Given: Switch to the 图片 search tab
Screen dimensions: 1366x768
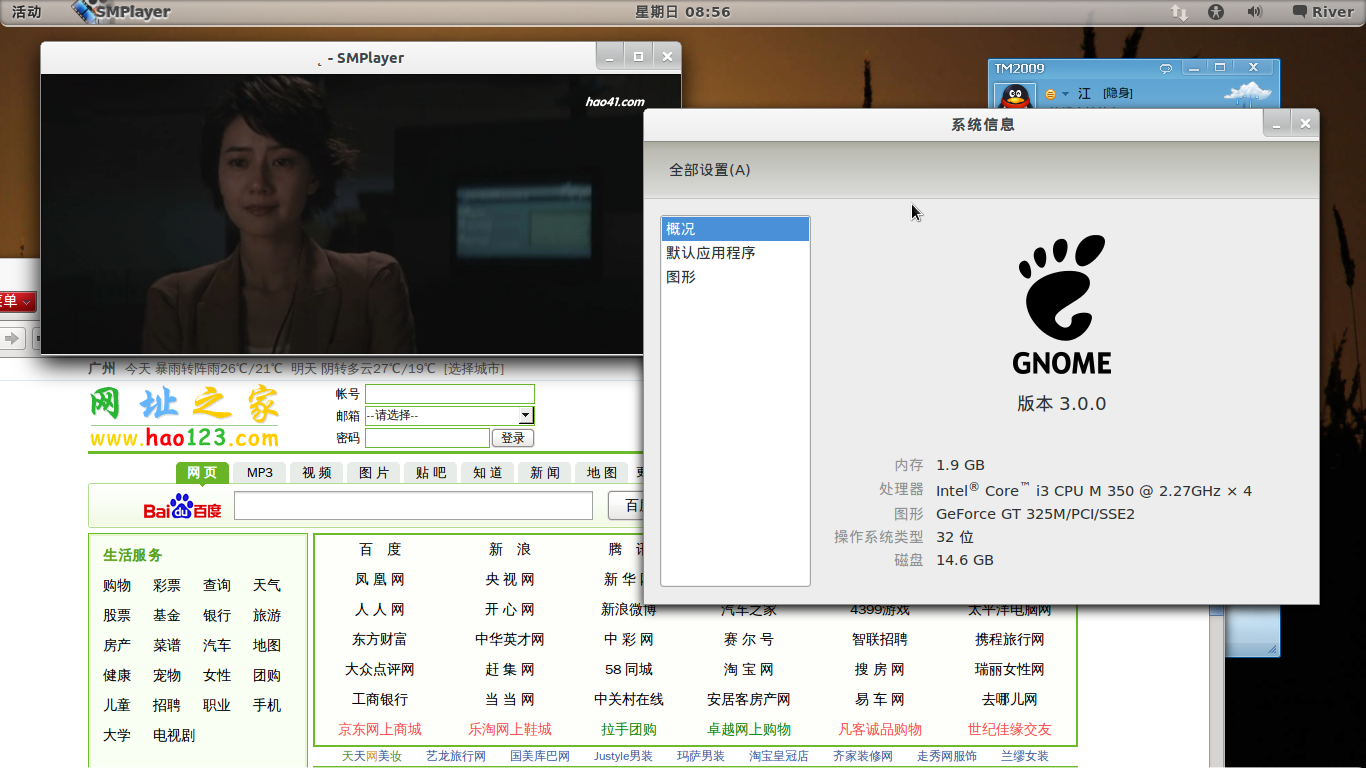Looking at the screenshot, I should tap(374, 472).
